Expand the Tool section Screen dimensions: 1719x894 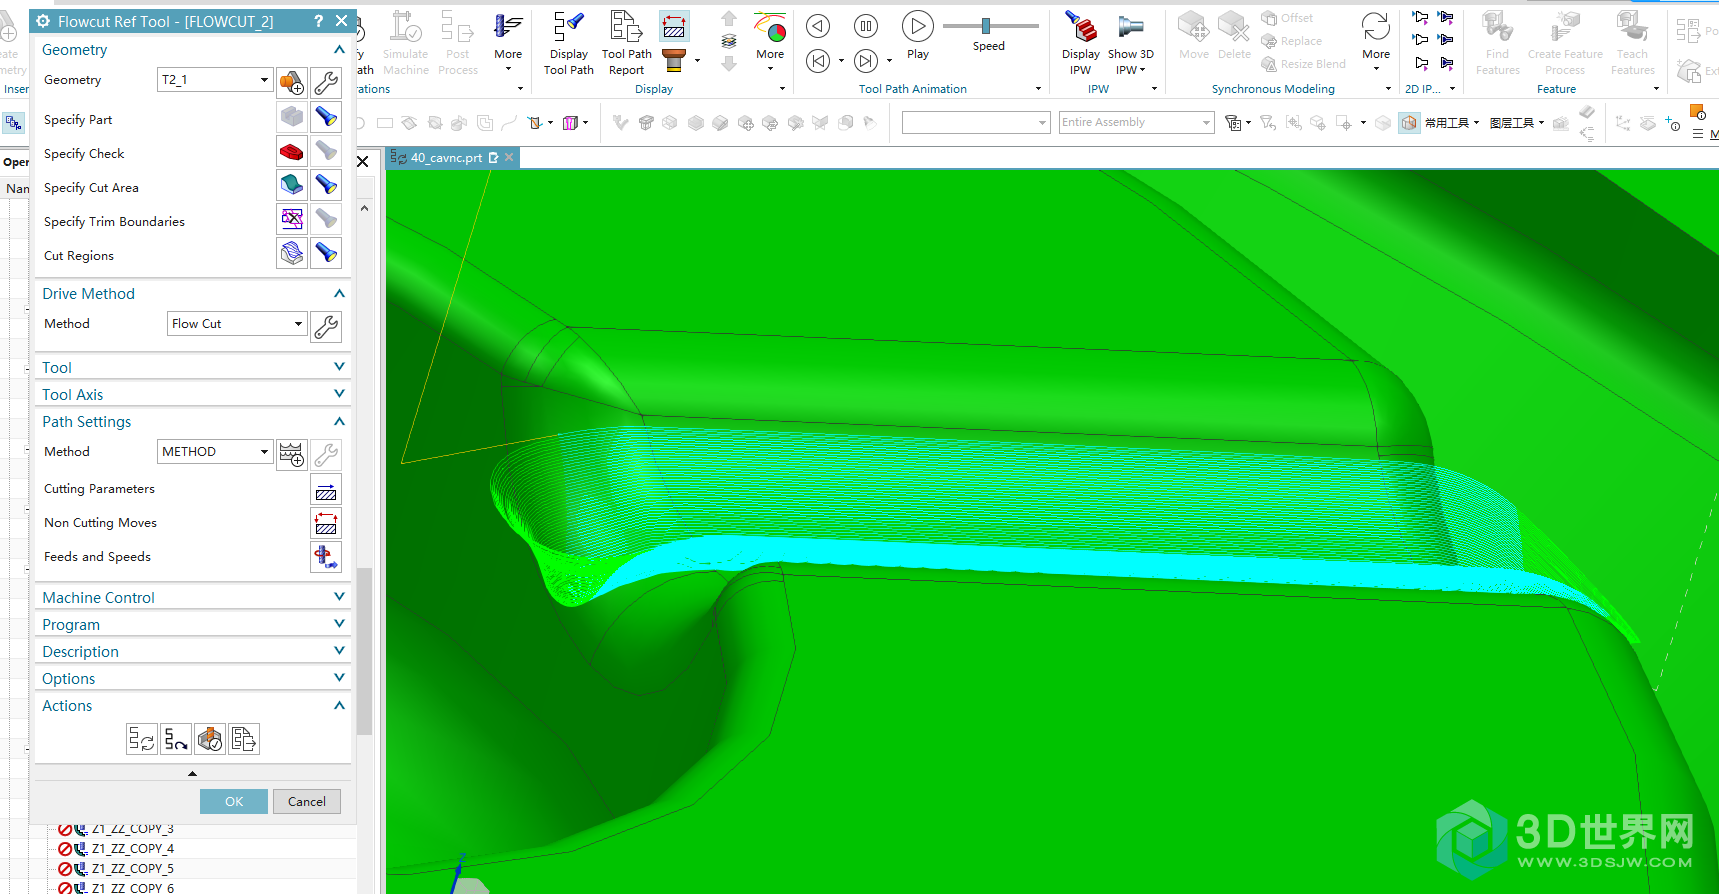coord(339,367)
